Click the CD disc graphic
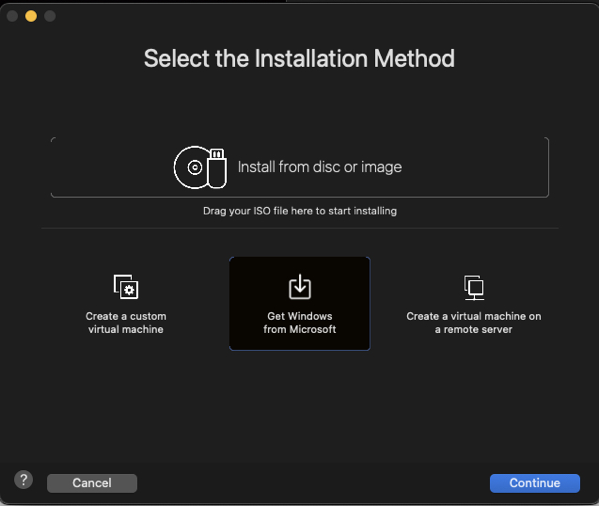This screenshot has width=599, height=506. point(192,167)
